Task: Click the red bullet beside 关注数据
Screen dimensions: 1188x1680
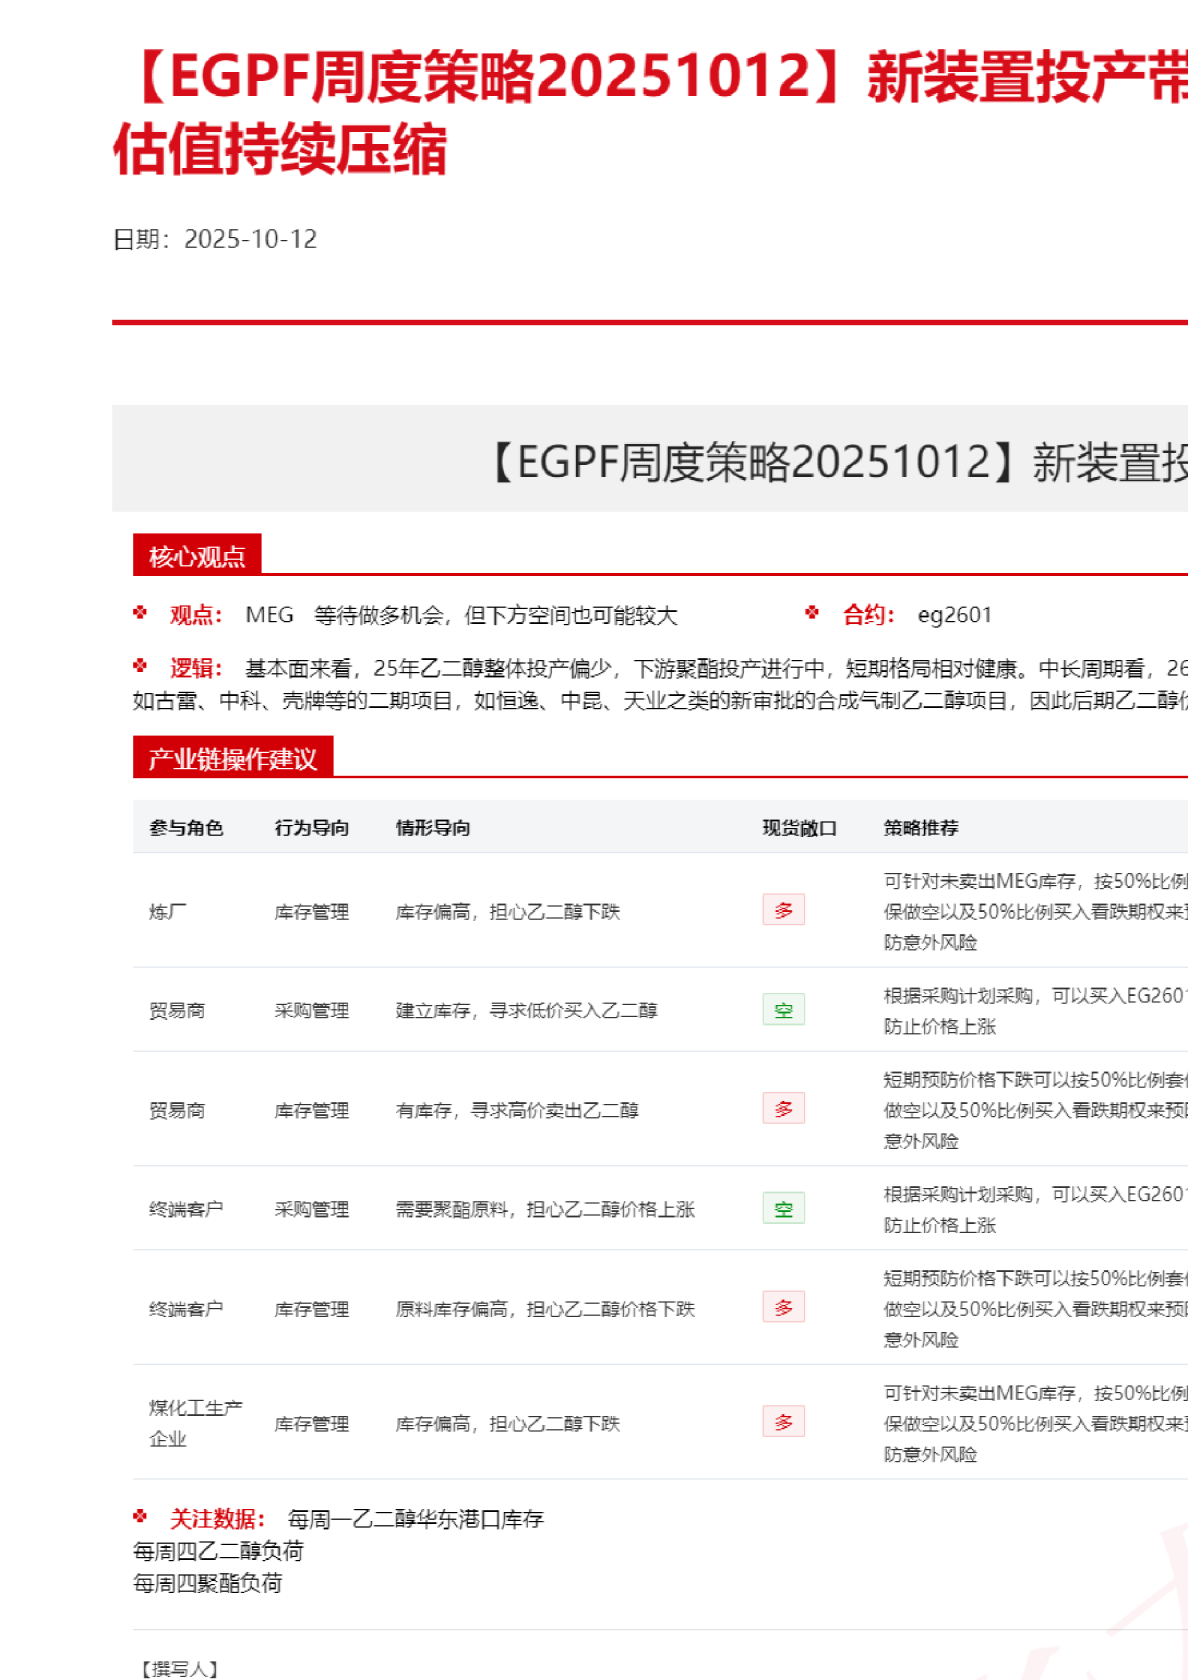Action: [x=140, y=1517]
